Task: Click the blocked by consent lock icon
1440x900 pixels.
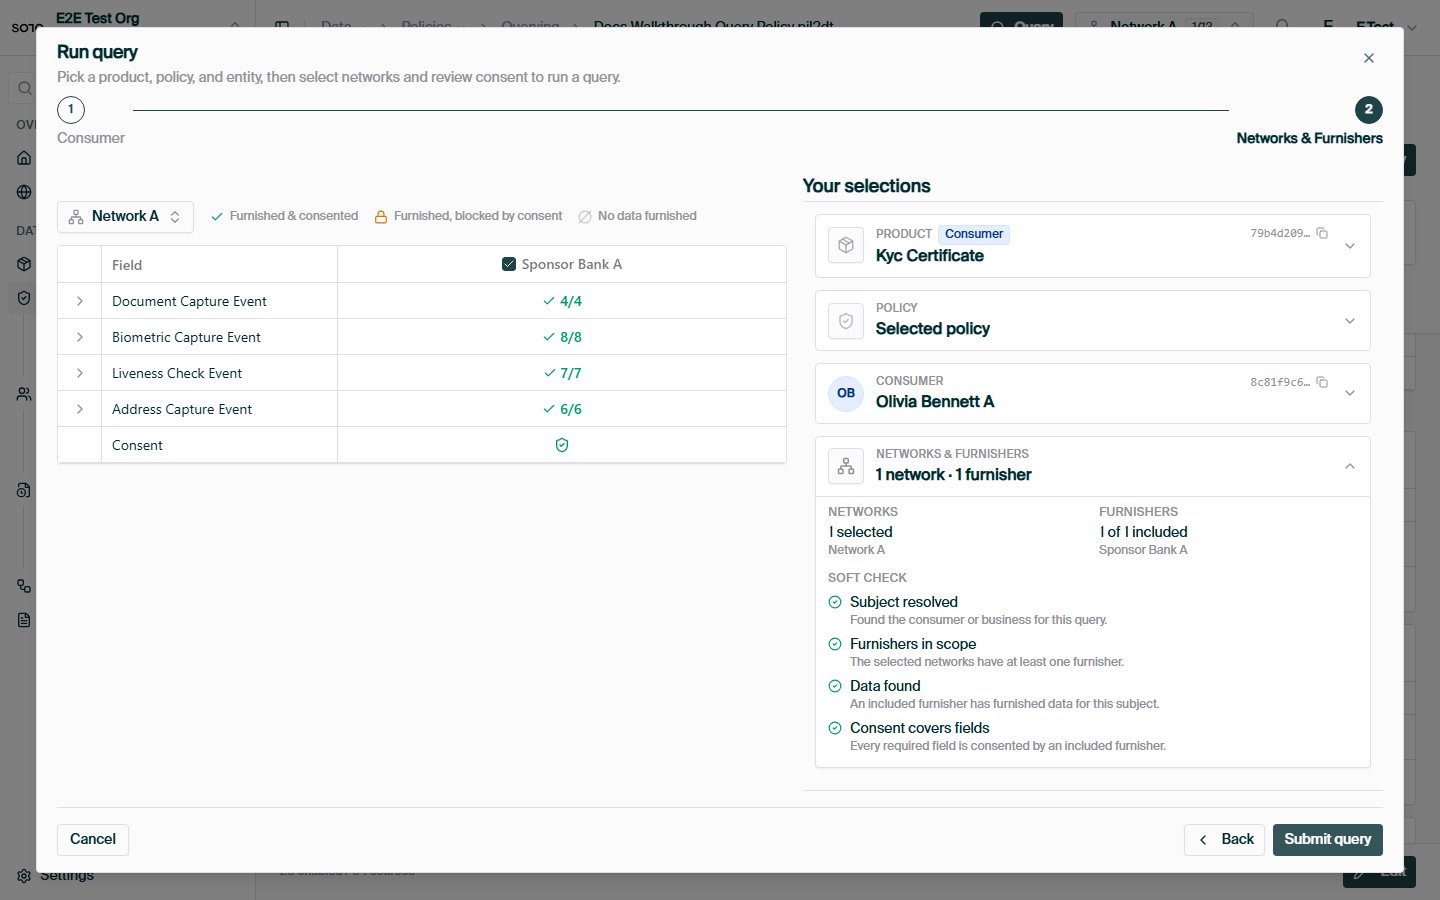Action: pos(381,216)
